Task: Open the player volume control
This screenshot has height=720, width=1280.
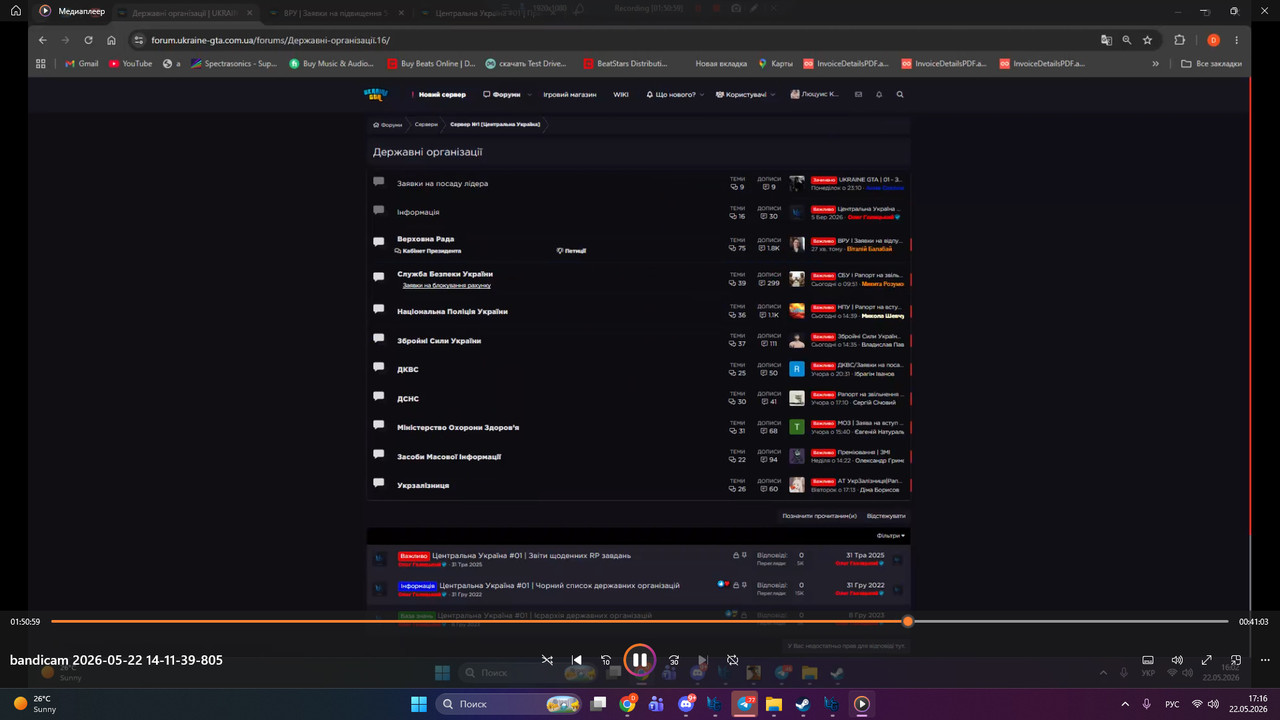Action: coord(1177,660)
